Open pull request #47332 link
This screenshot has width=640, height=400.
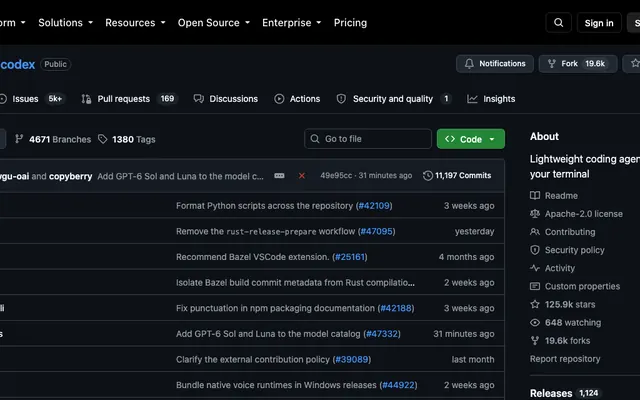click(382, 334)
